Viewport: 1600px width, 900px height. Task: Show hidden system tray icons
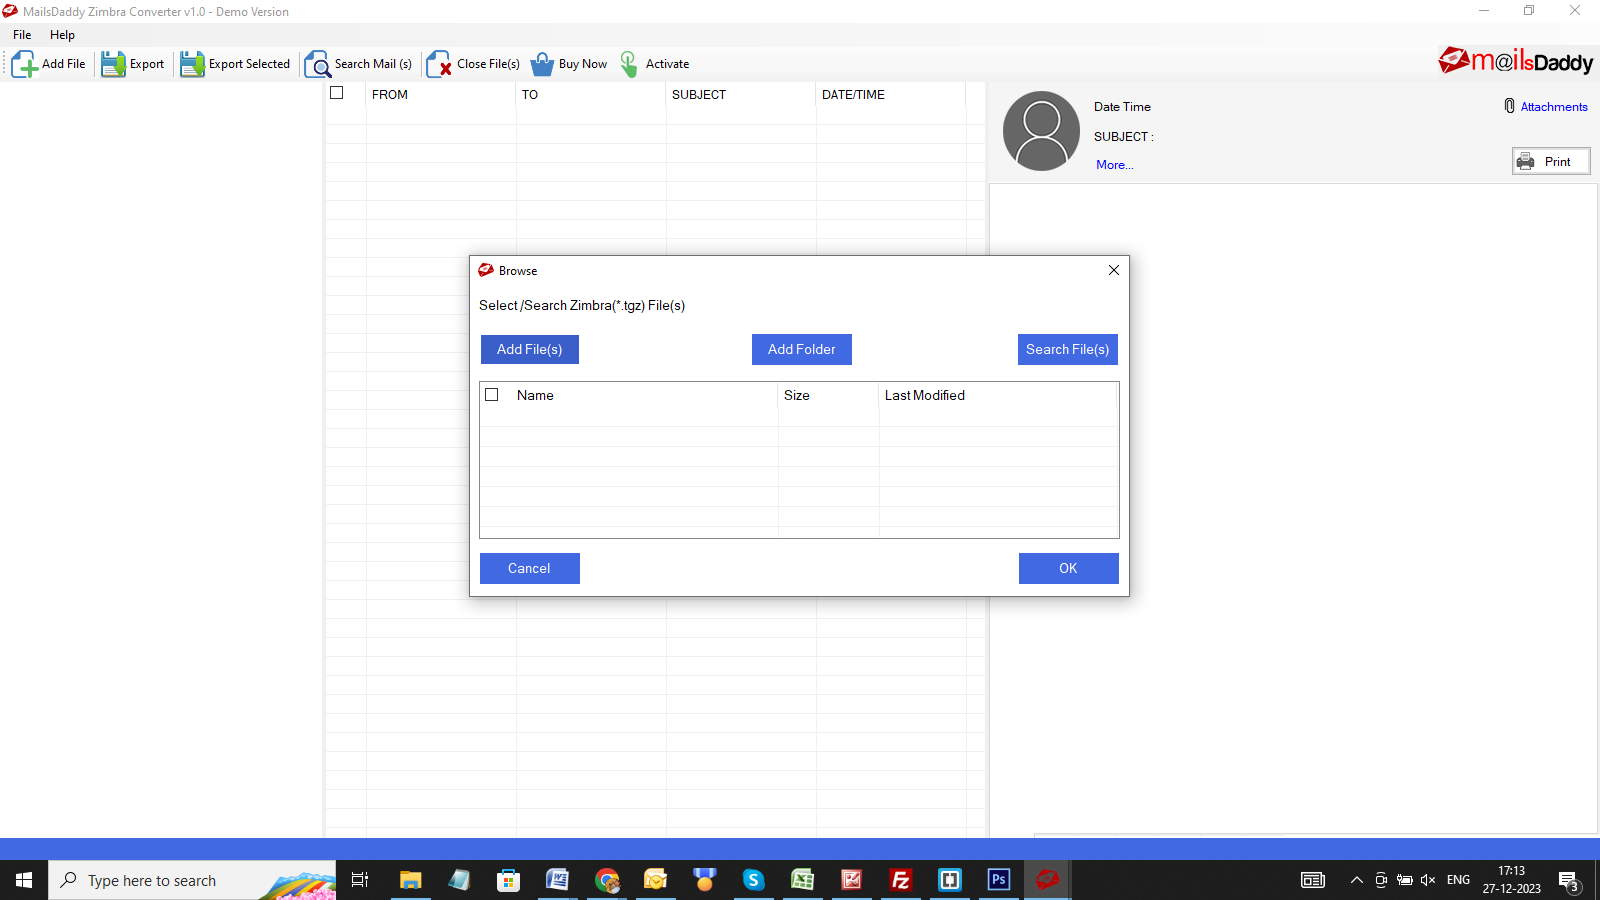point(1357,880)
